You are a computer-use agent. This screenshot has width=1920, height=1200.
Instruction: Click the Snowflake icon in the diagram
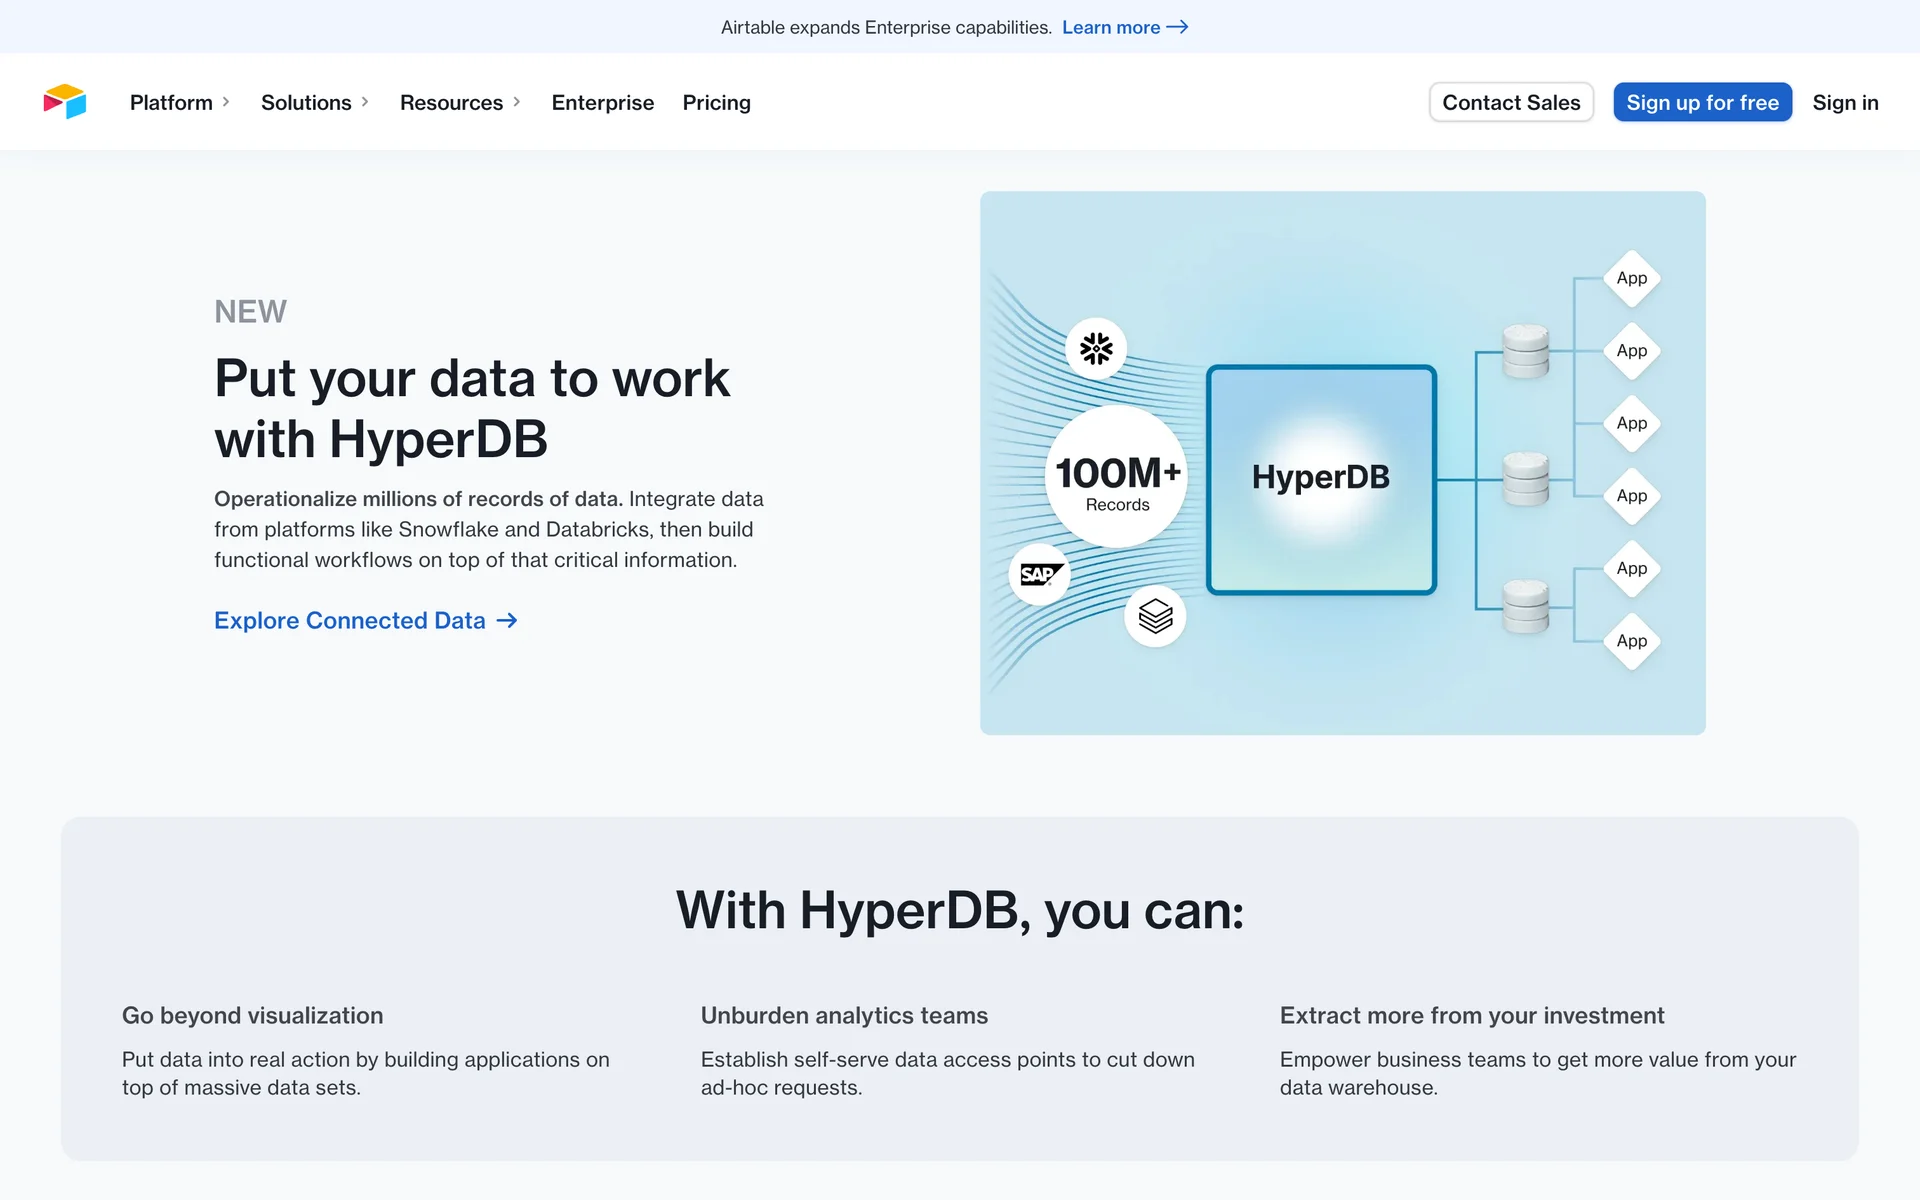tap(1096, 348)
